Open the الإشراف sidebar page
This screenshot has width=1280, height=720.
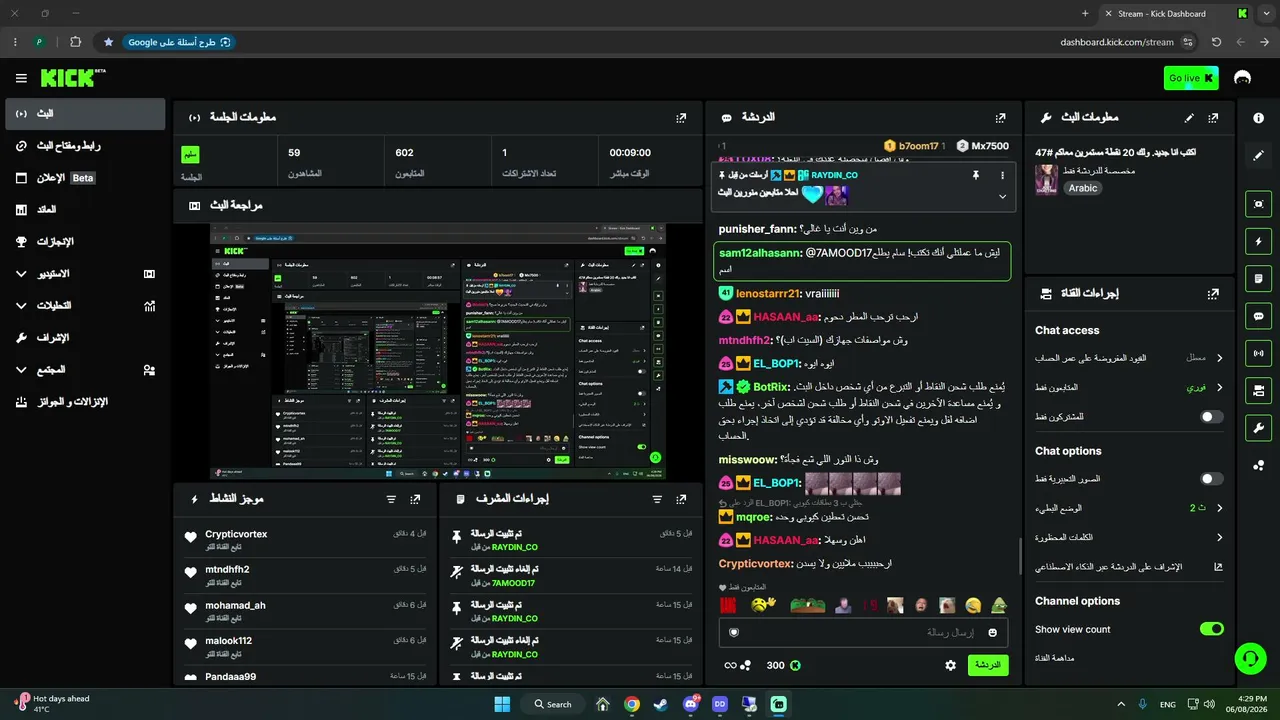point(85,338)
